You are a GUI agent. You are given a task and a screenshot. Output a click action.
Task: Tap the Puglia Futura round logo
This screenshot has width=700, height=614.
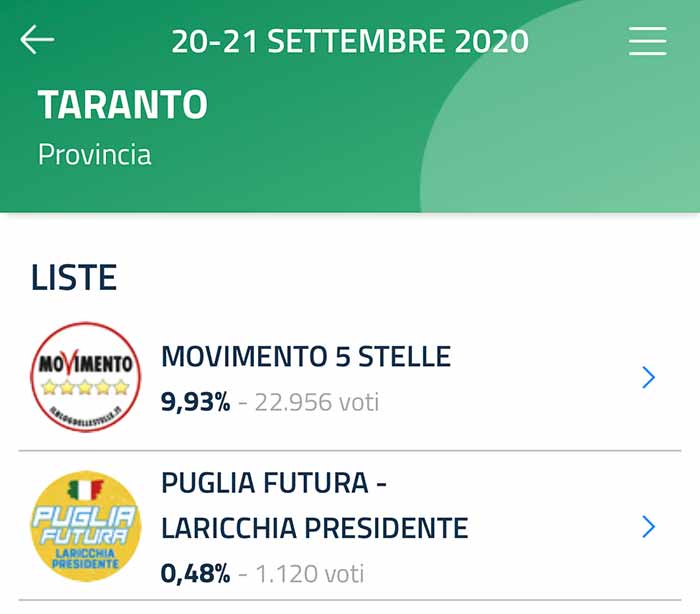tap(86, 526)
